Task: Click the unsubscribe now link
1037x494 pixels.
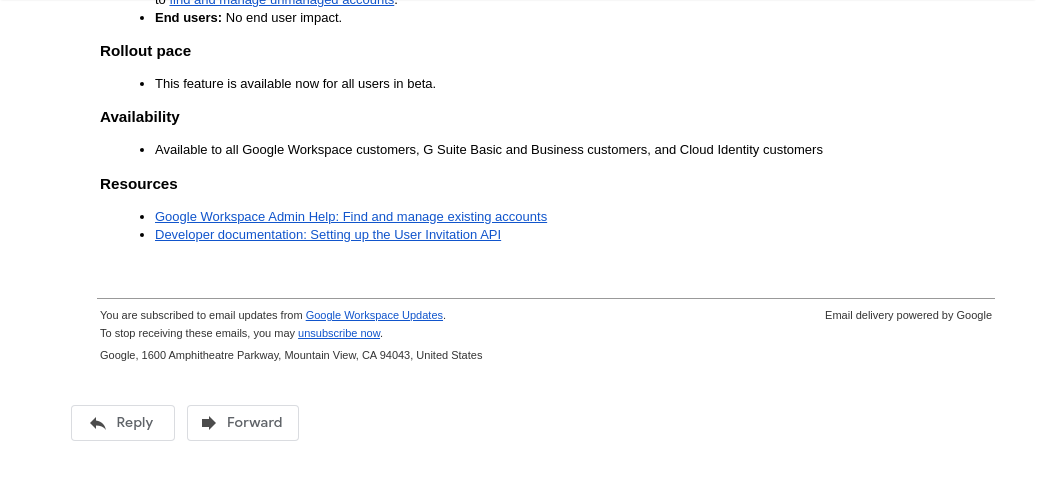Action: click(339, 333)
